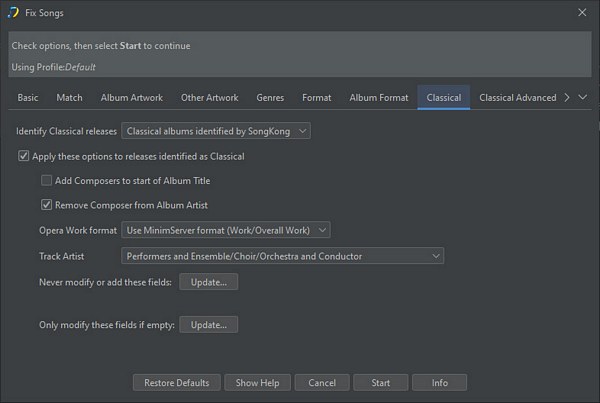The height and width of the screenshot is (403, 600).
Task: Open the Identify Classical releases dropdown
Action: tap(216, 131)
